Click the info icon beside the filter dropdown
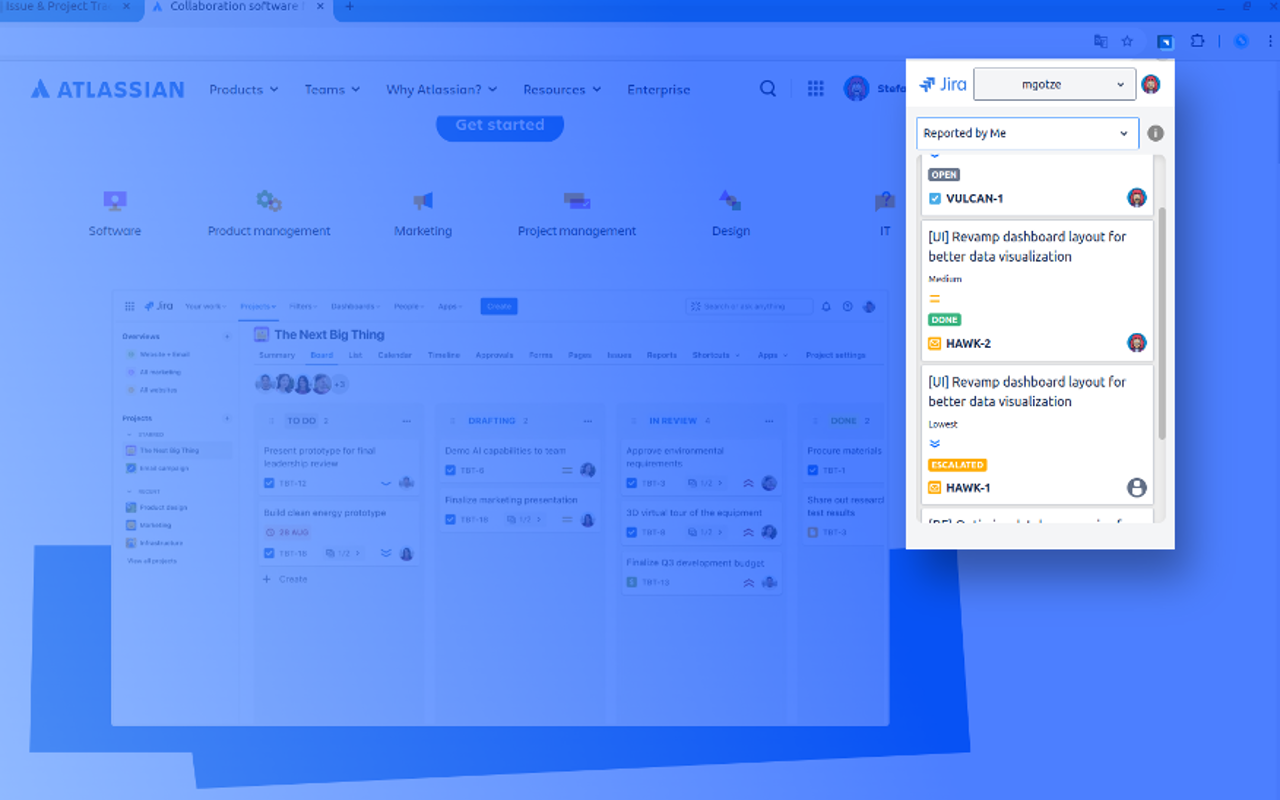Screen dimensions: 1280x800 (x=1156, y=133)
